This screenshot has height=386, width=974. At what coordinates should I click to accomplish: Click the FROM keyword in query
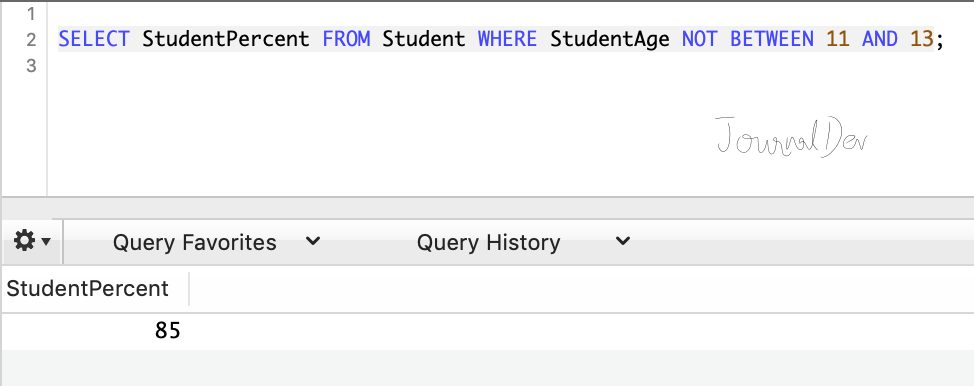point(346,39)
